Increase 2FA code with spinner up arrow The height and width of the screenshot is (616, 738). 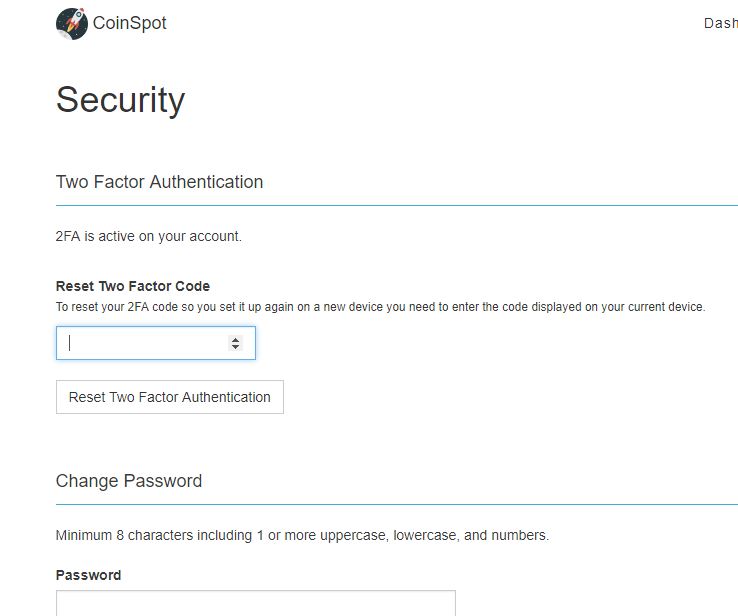click(x=235, y=339)
